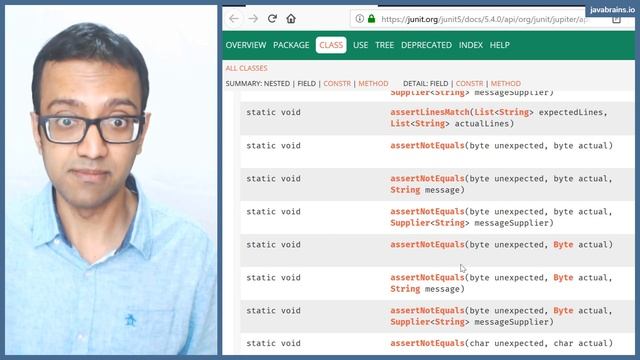Click Byte type link in two-argument row
This screenshot has width=640, height=360.
pos(563,245)
